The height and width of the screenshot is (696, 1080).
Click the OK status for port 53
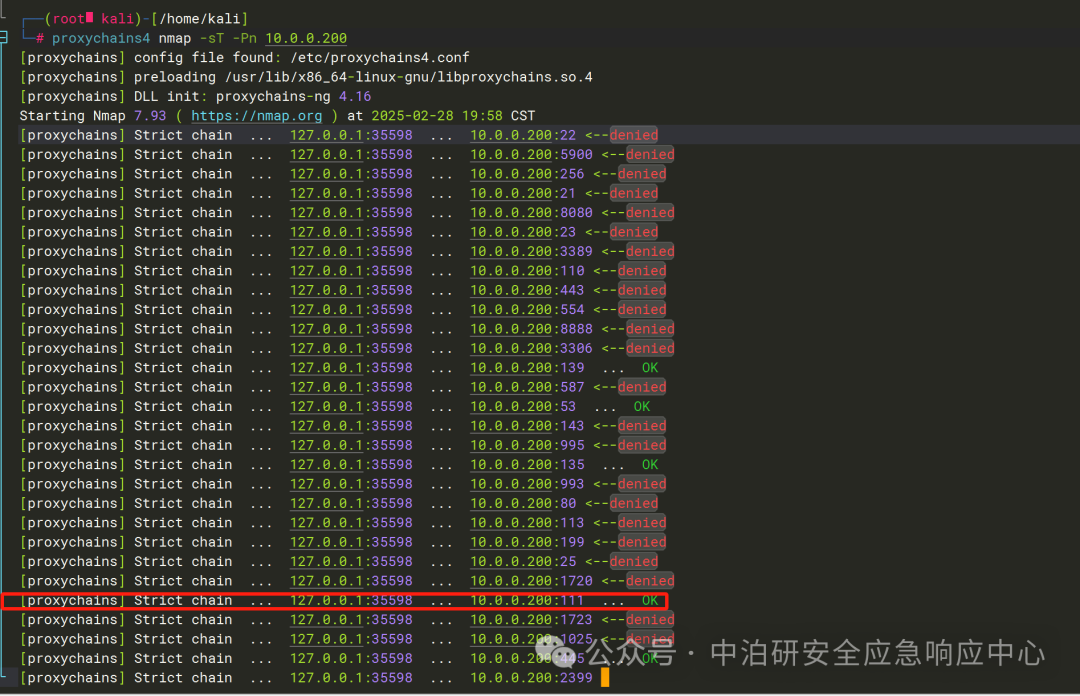[x=642, y=407]
